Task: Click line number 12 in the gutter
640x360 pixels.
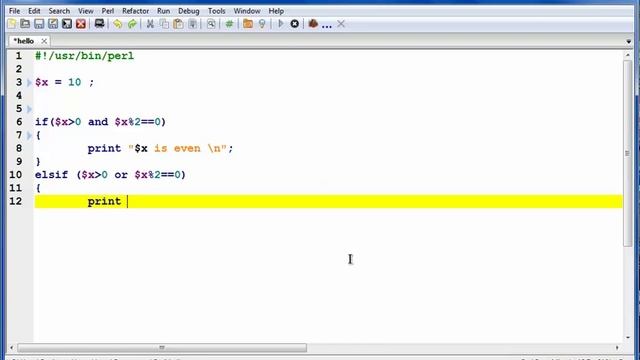Action: click(16, 201)
